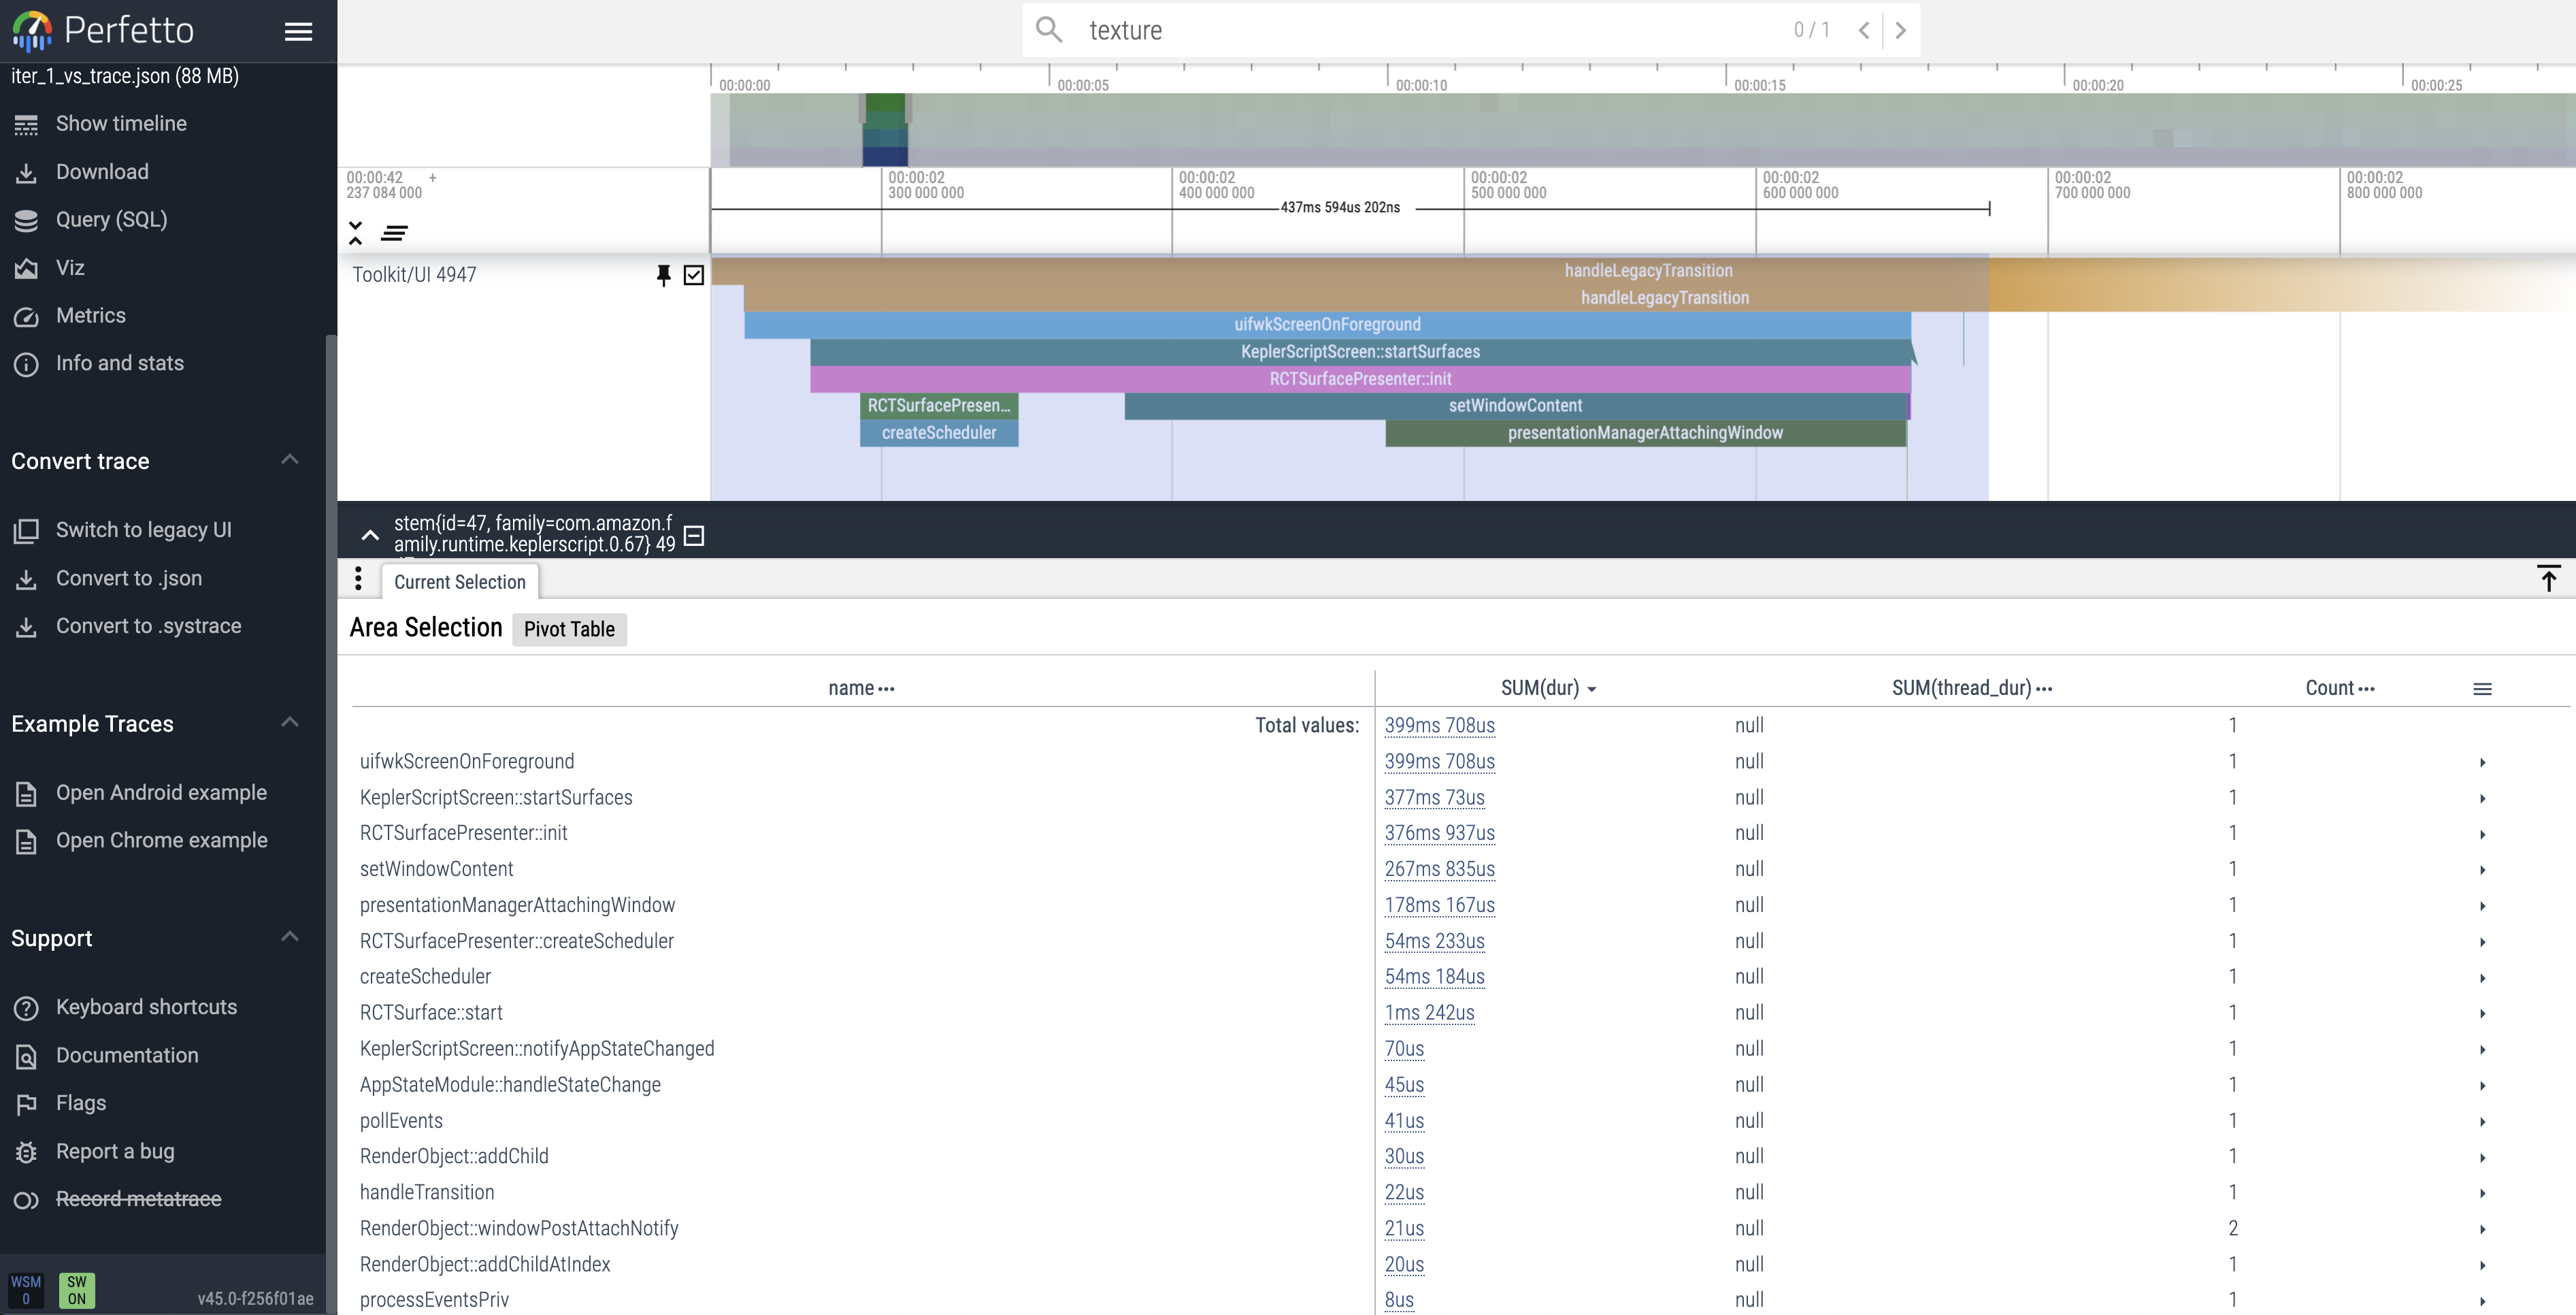Collapse the Convert trace section
The image size is (2576, 1315).
[x=290, y=459]
